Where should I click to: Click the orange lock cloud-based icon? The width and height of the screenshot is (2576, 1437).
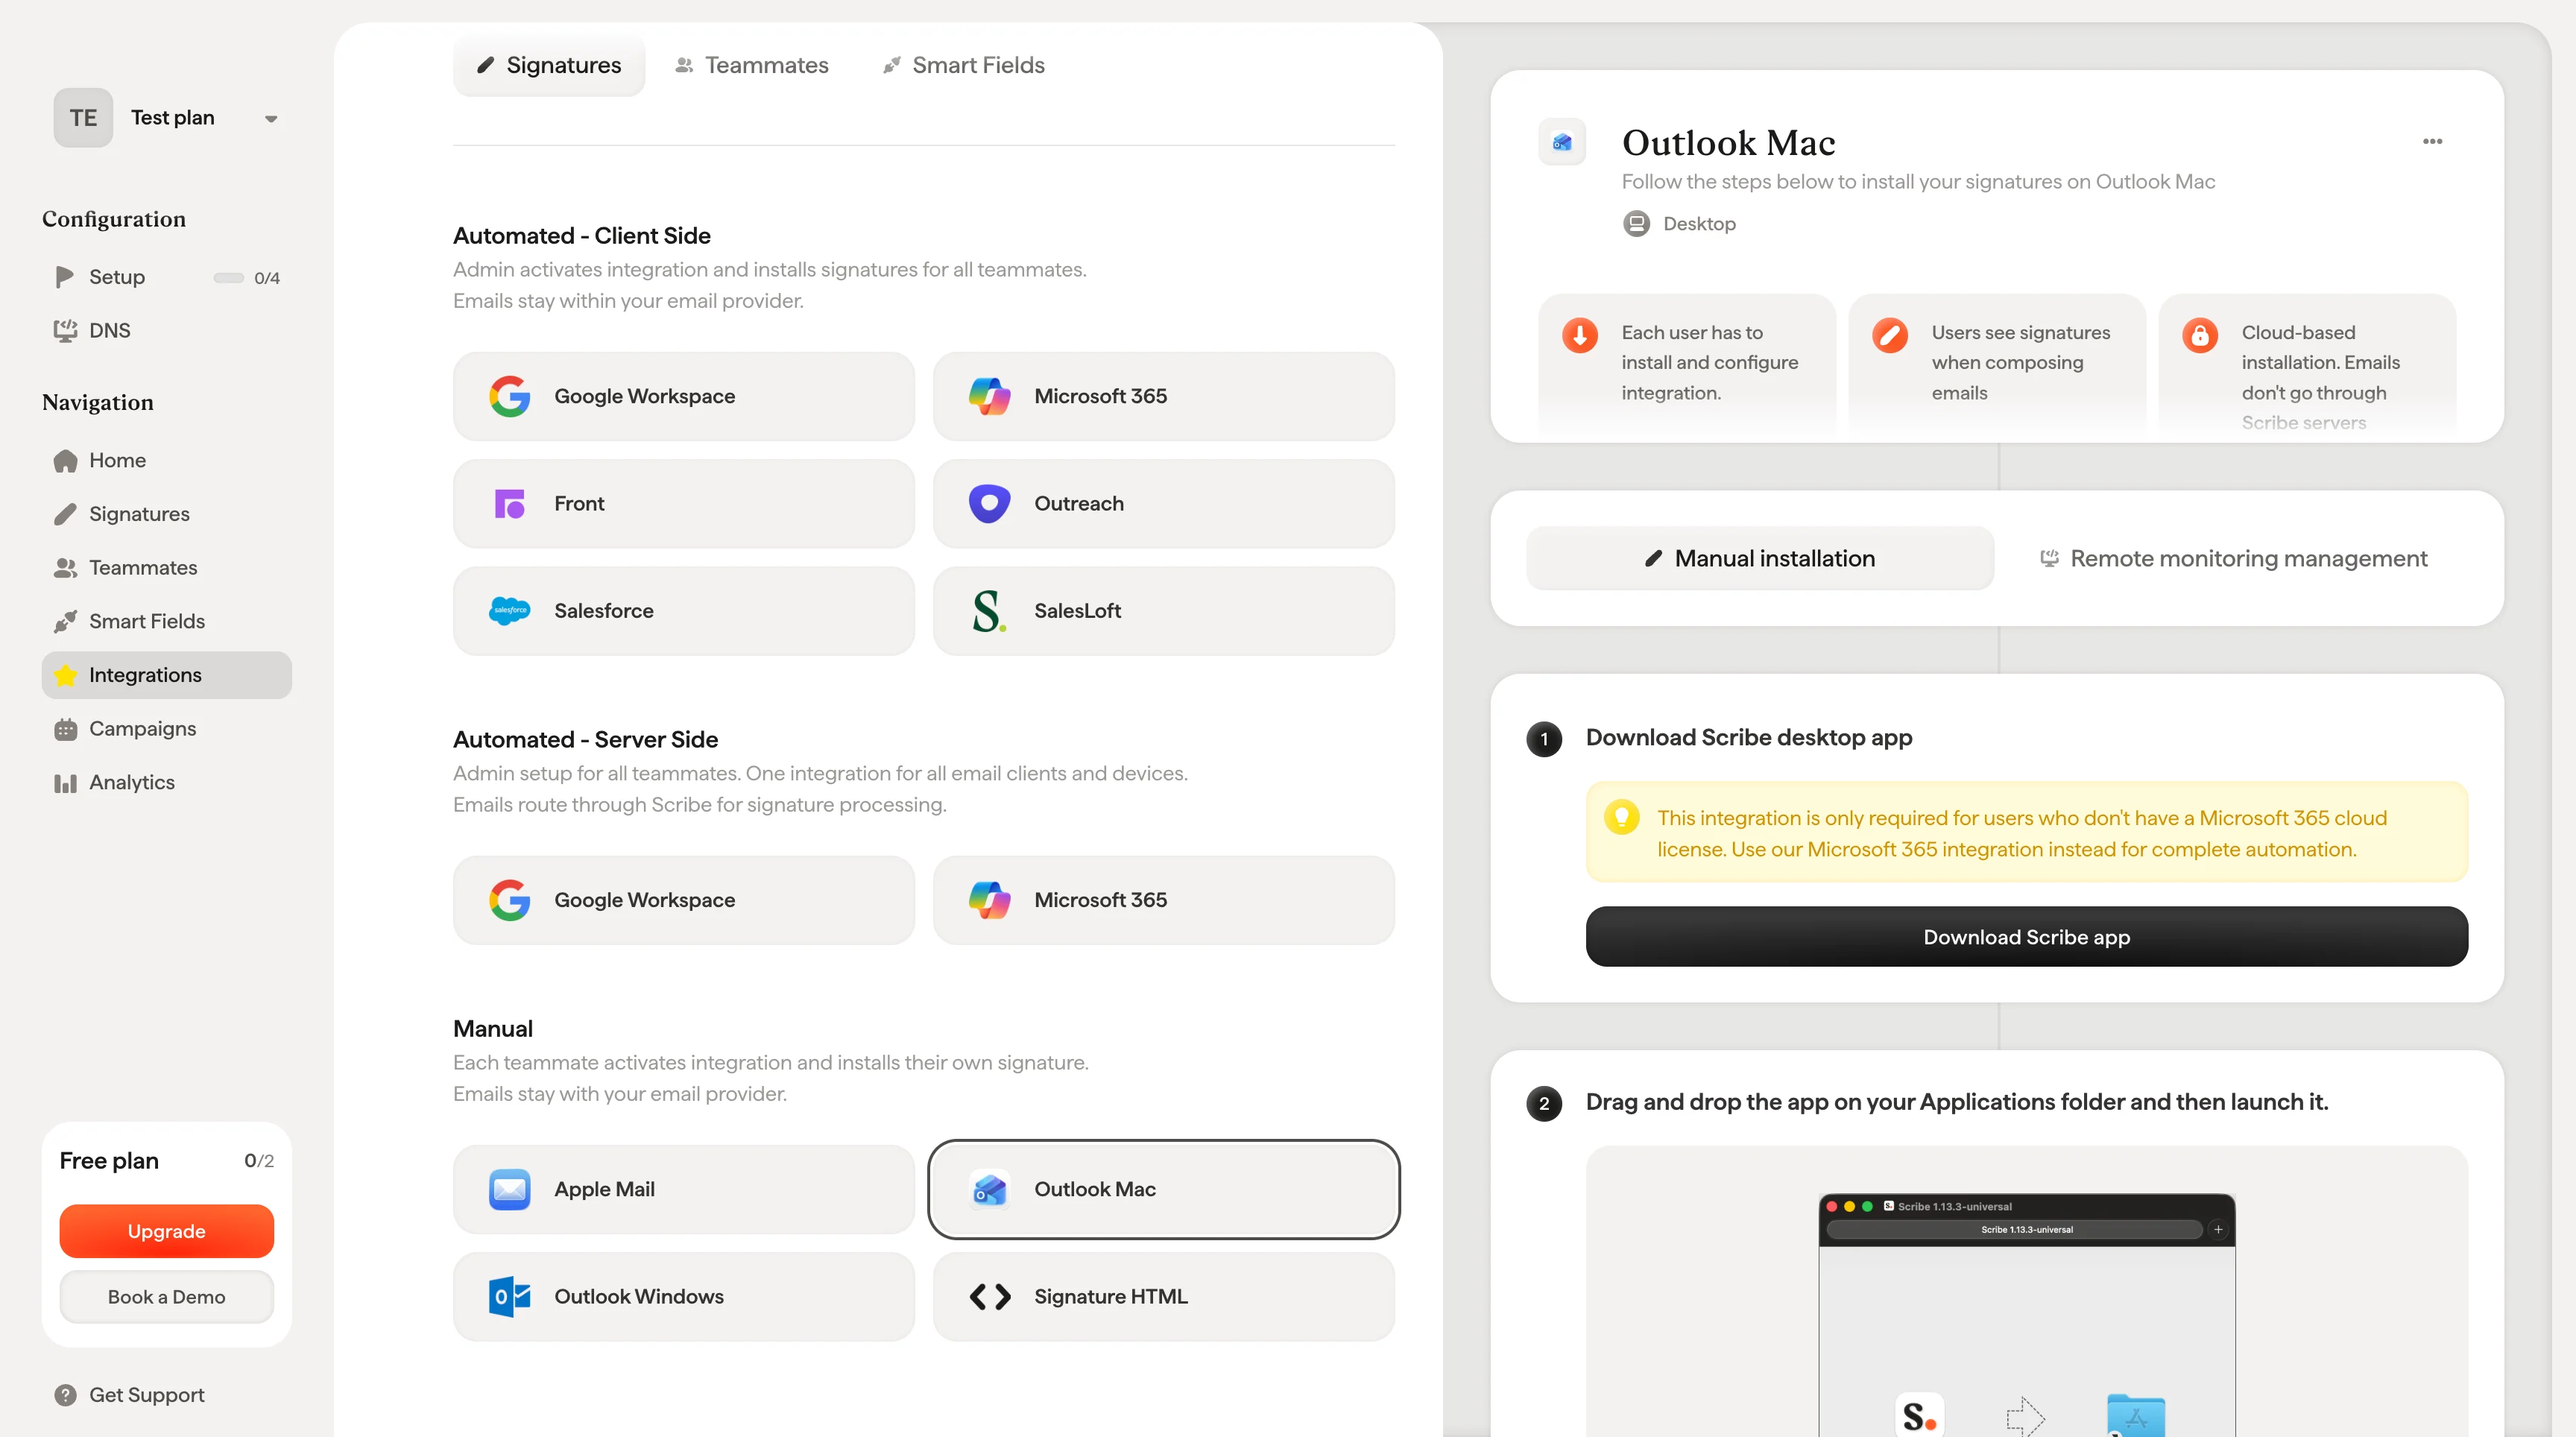tap(2200, 335)
